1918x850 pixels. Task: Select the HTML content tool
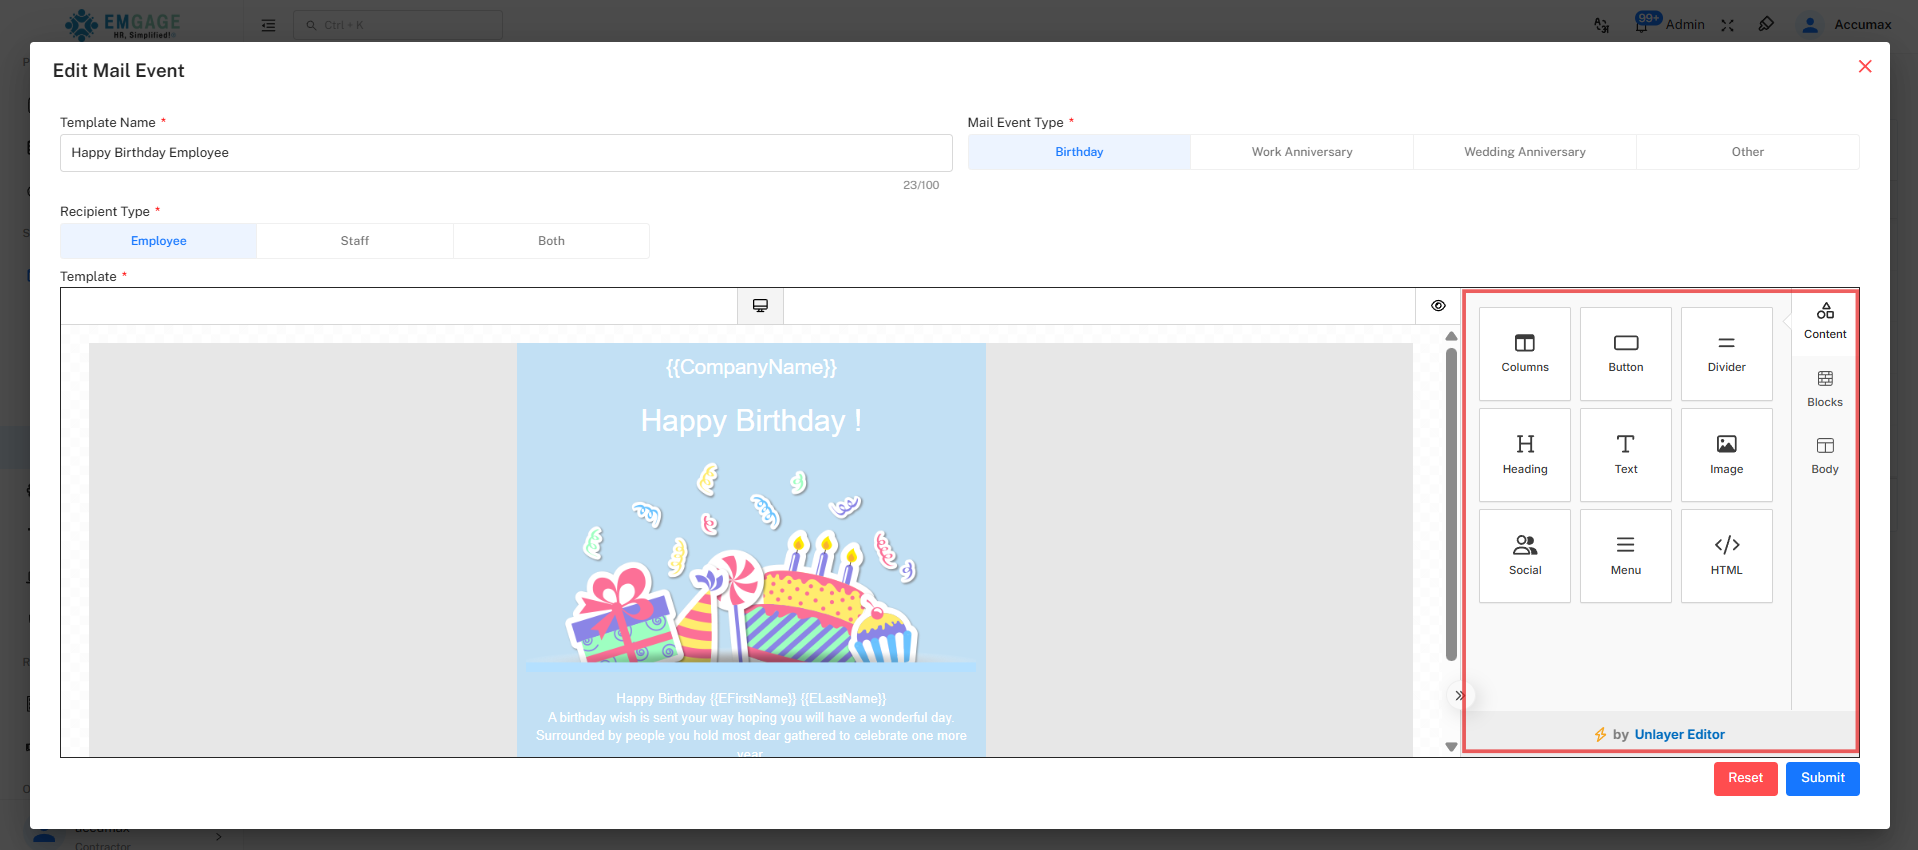[1726, 556]
